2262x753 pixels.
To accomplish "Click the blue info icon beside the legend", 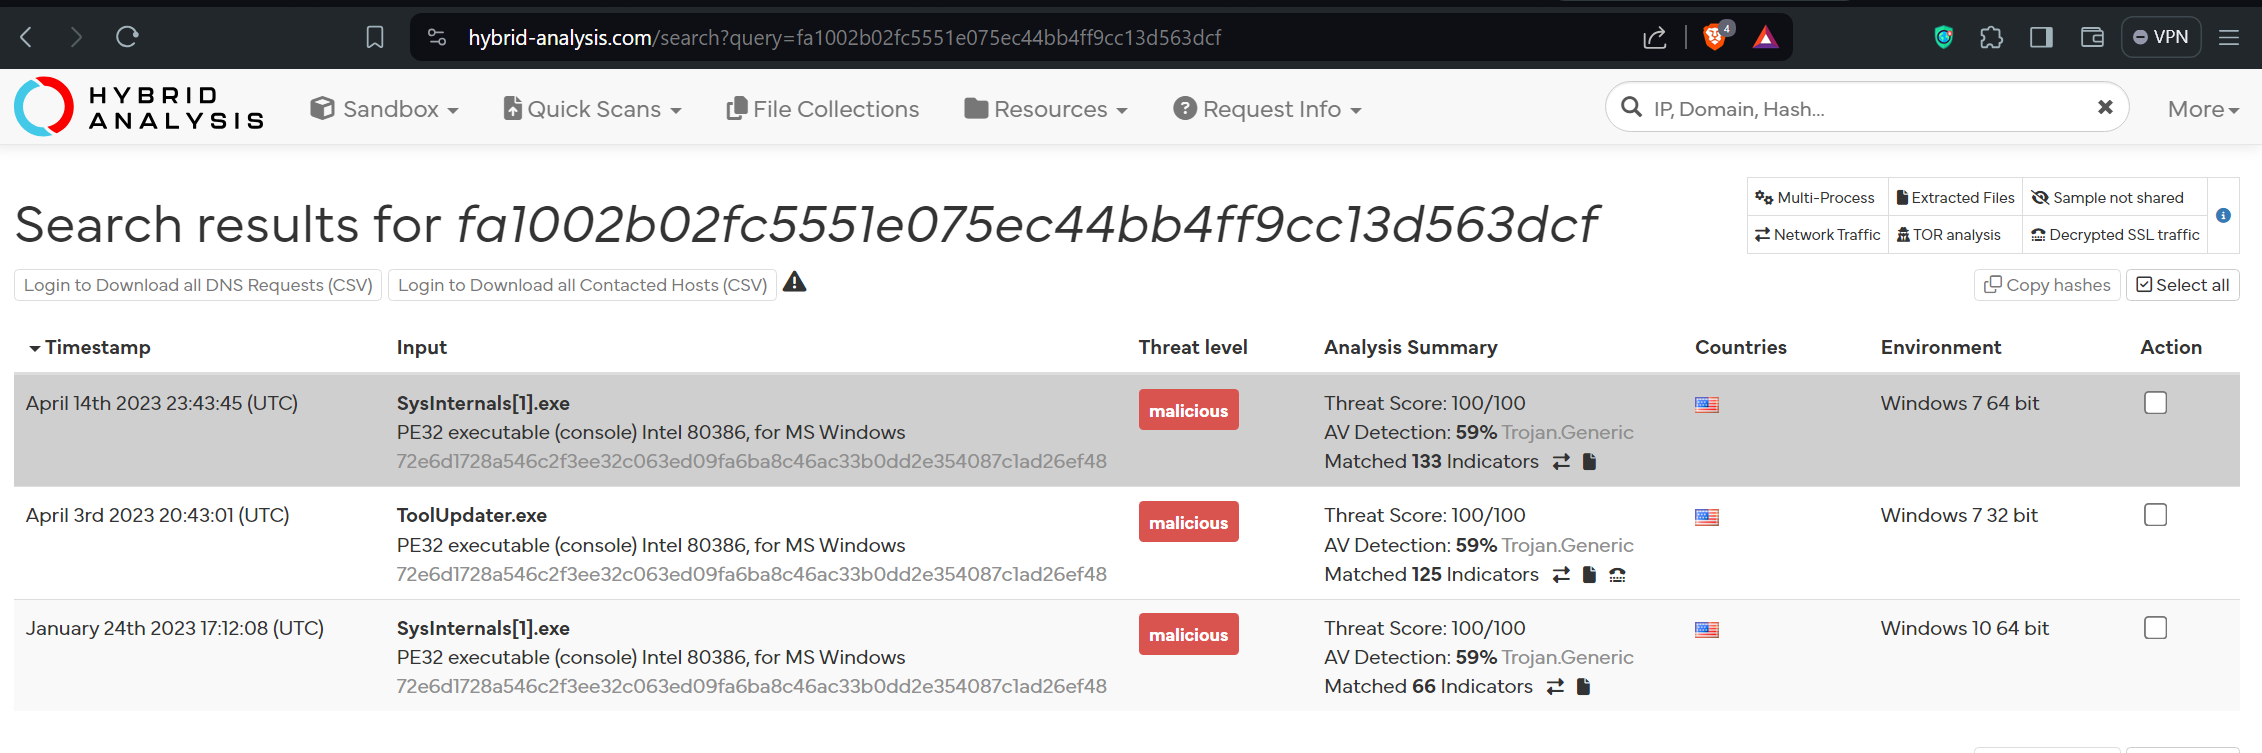I will click(2223, 215).
